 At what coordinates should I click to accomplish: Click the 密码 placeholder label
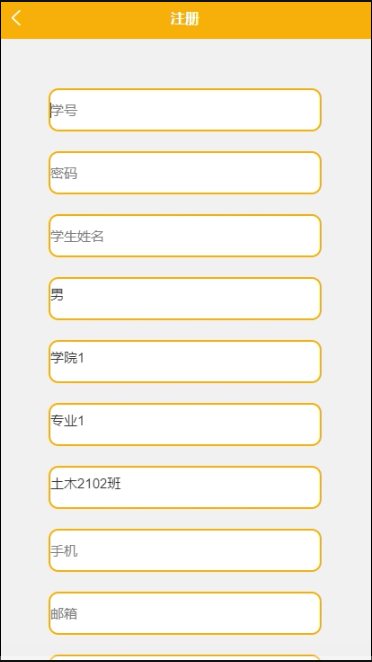coord(64,174)
